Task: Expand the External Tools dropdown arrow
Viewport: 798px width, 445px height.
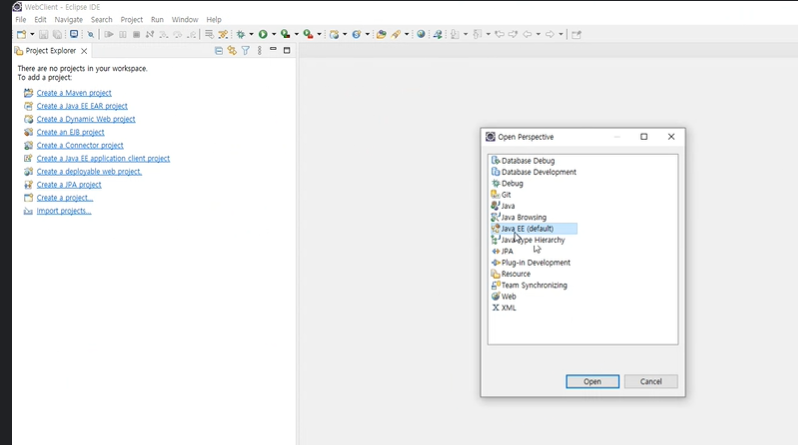Action: (320, 35)
